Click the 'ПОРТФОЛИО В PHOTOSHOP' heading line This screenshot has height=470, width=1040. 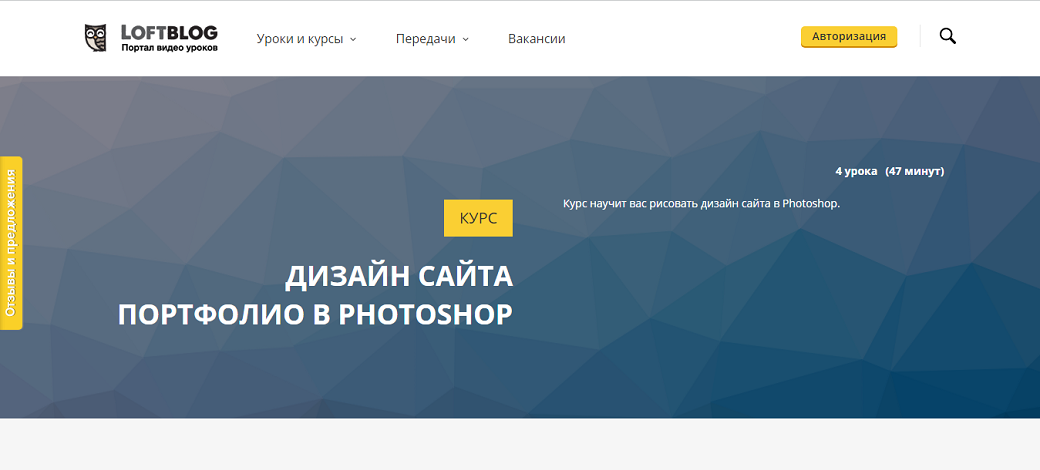pos(315,313)
